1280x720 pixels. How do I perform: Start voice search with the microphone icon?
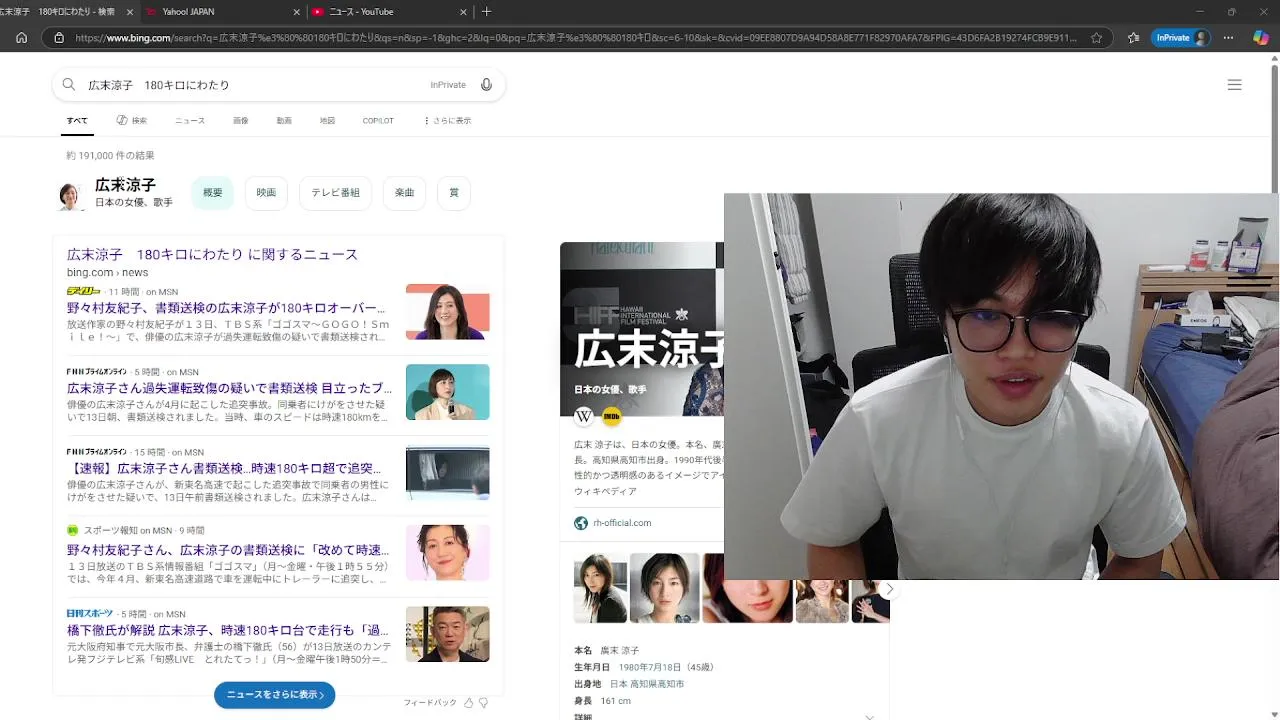[486, 85]
